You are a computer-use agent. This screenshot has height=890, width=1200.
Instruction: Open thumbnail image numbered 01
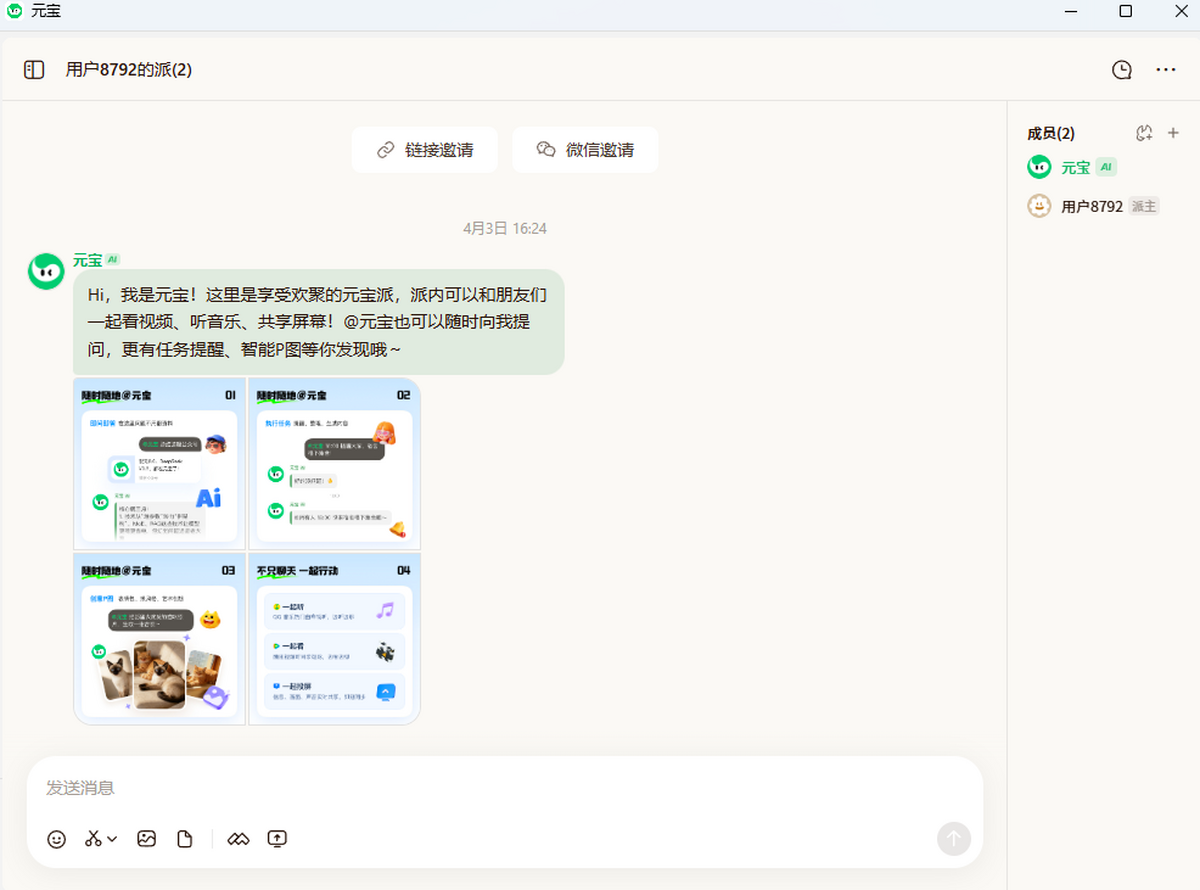point(160,463)
